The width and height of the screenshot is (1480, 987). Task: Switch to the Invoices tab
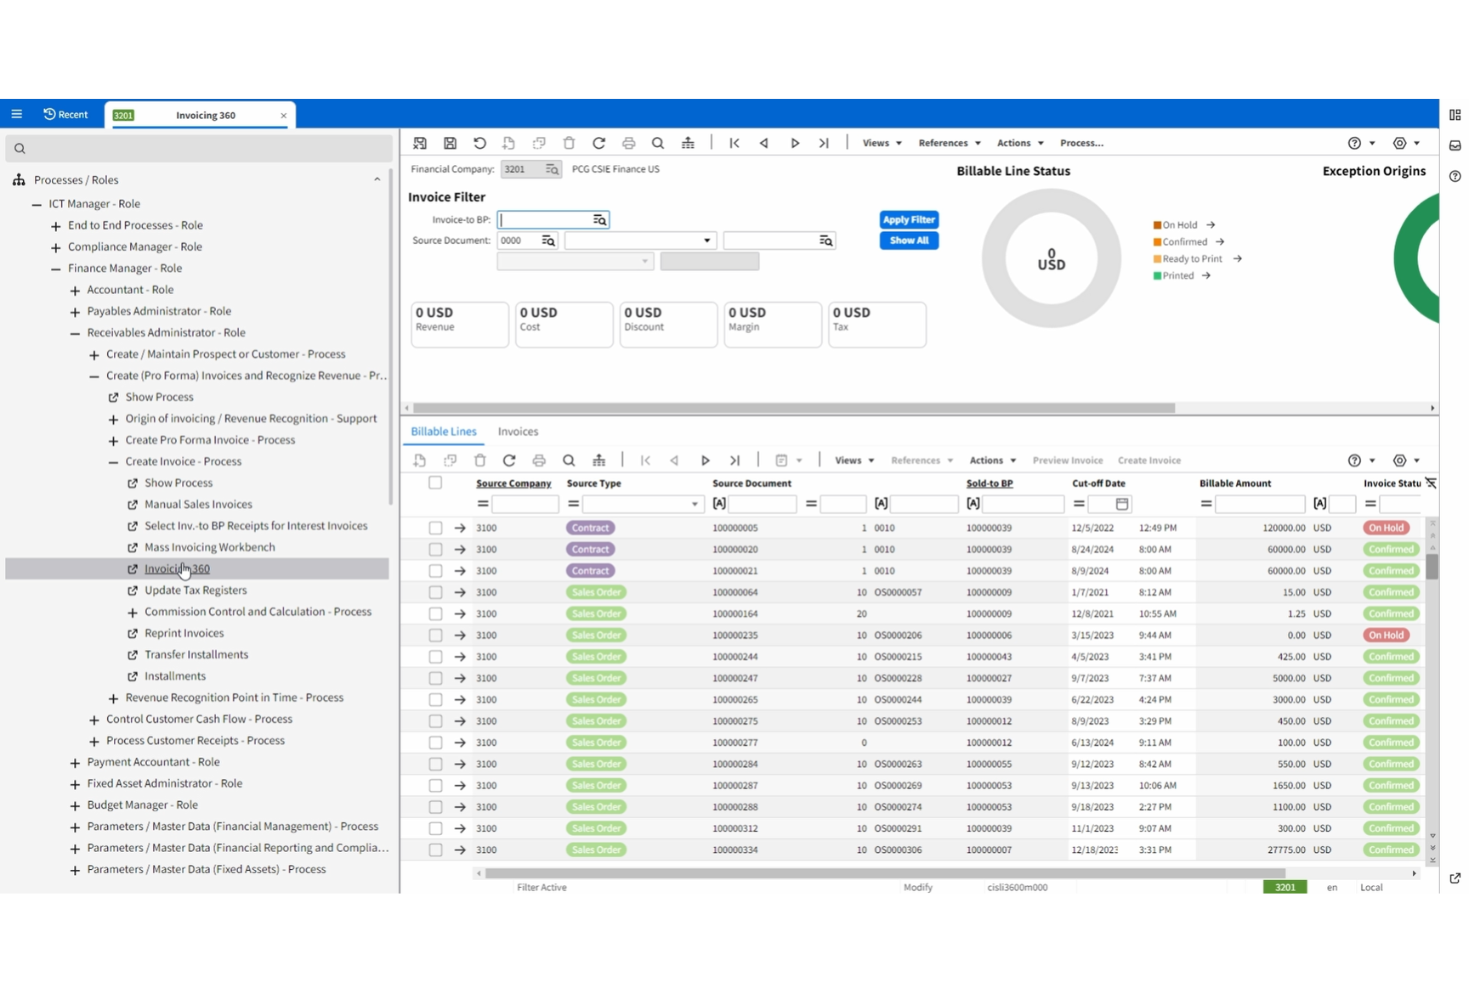click(x=517, y=431)
